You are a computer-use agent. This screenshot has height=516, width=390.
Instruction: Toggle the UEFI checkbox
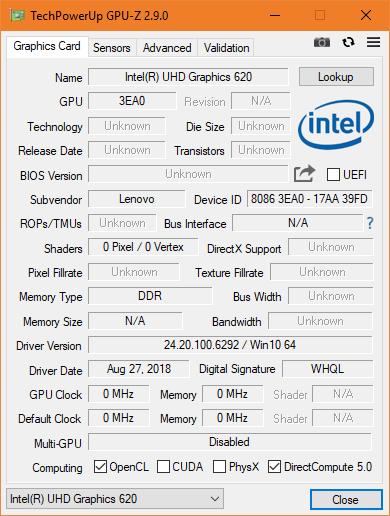[x=333, y=174]
